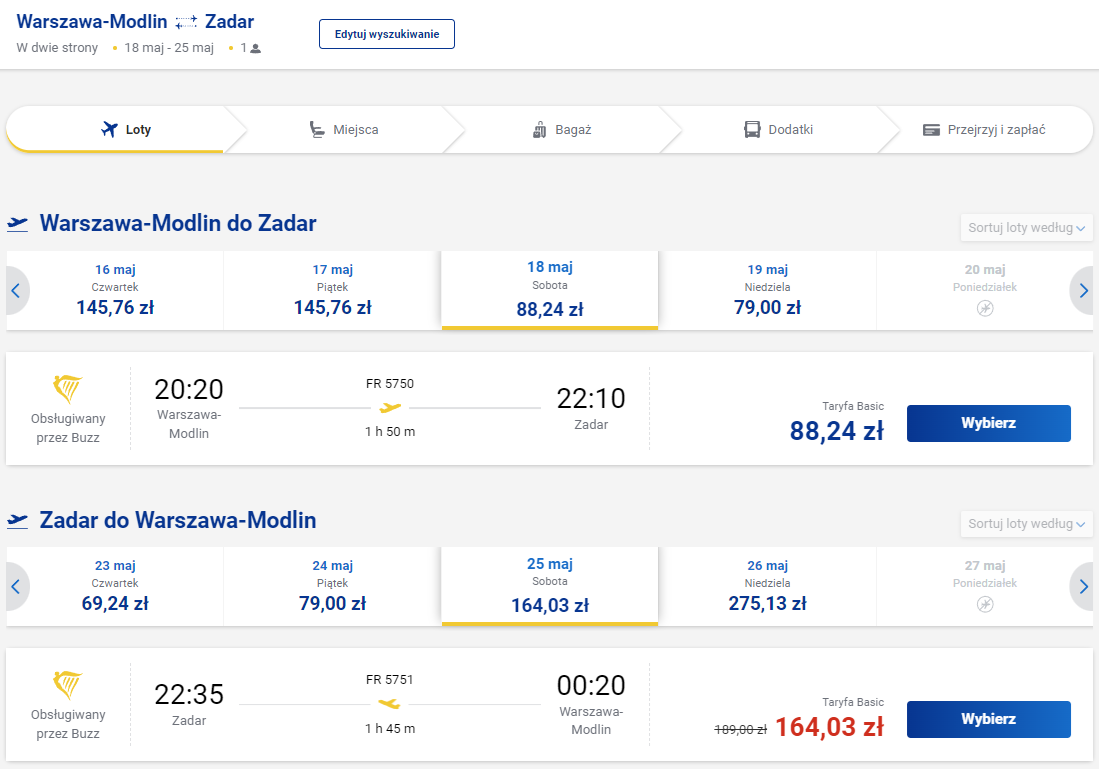The image size is (1099, 769).
Task: Choose return flight FR 5751 with Wybierz
Action: pos(988,719)
